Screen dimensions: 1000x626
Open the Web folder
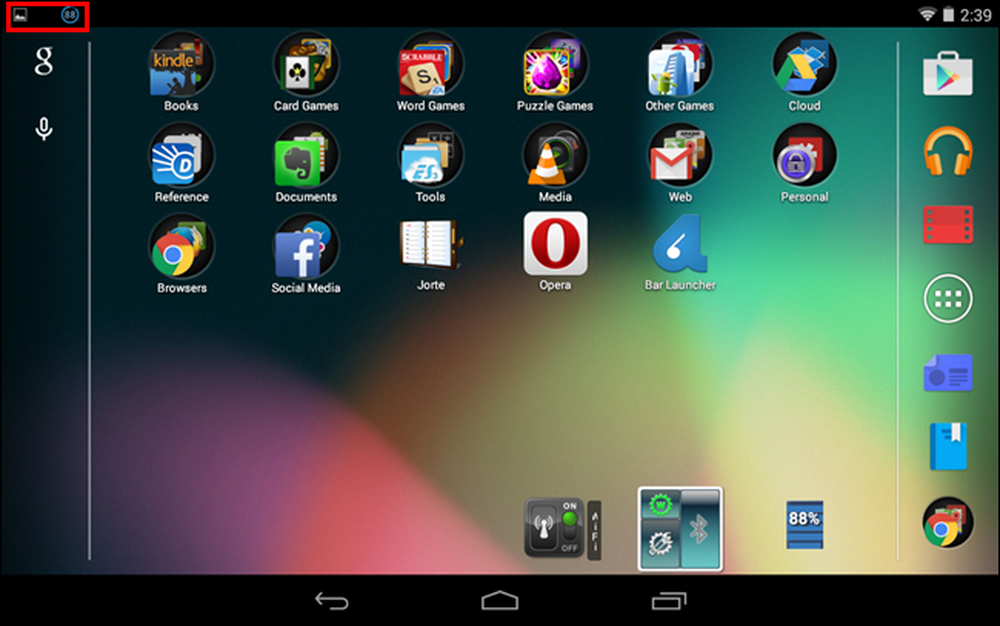point(680,156)
